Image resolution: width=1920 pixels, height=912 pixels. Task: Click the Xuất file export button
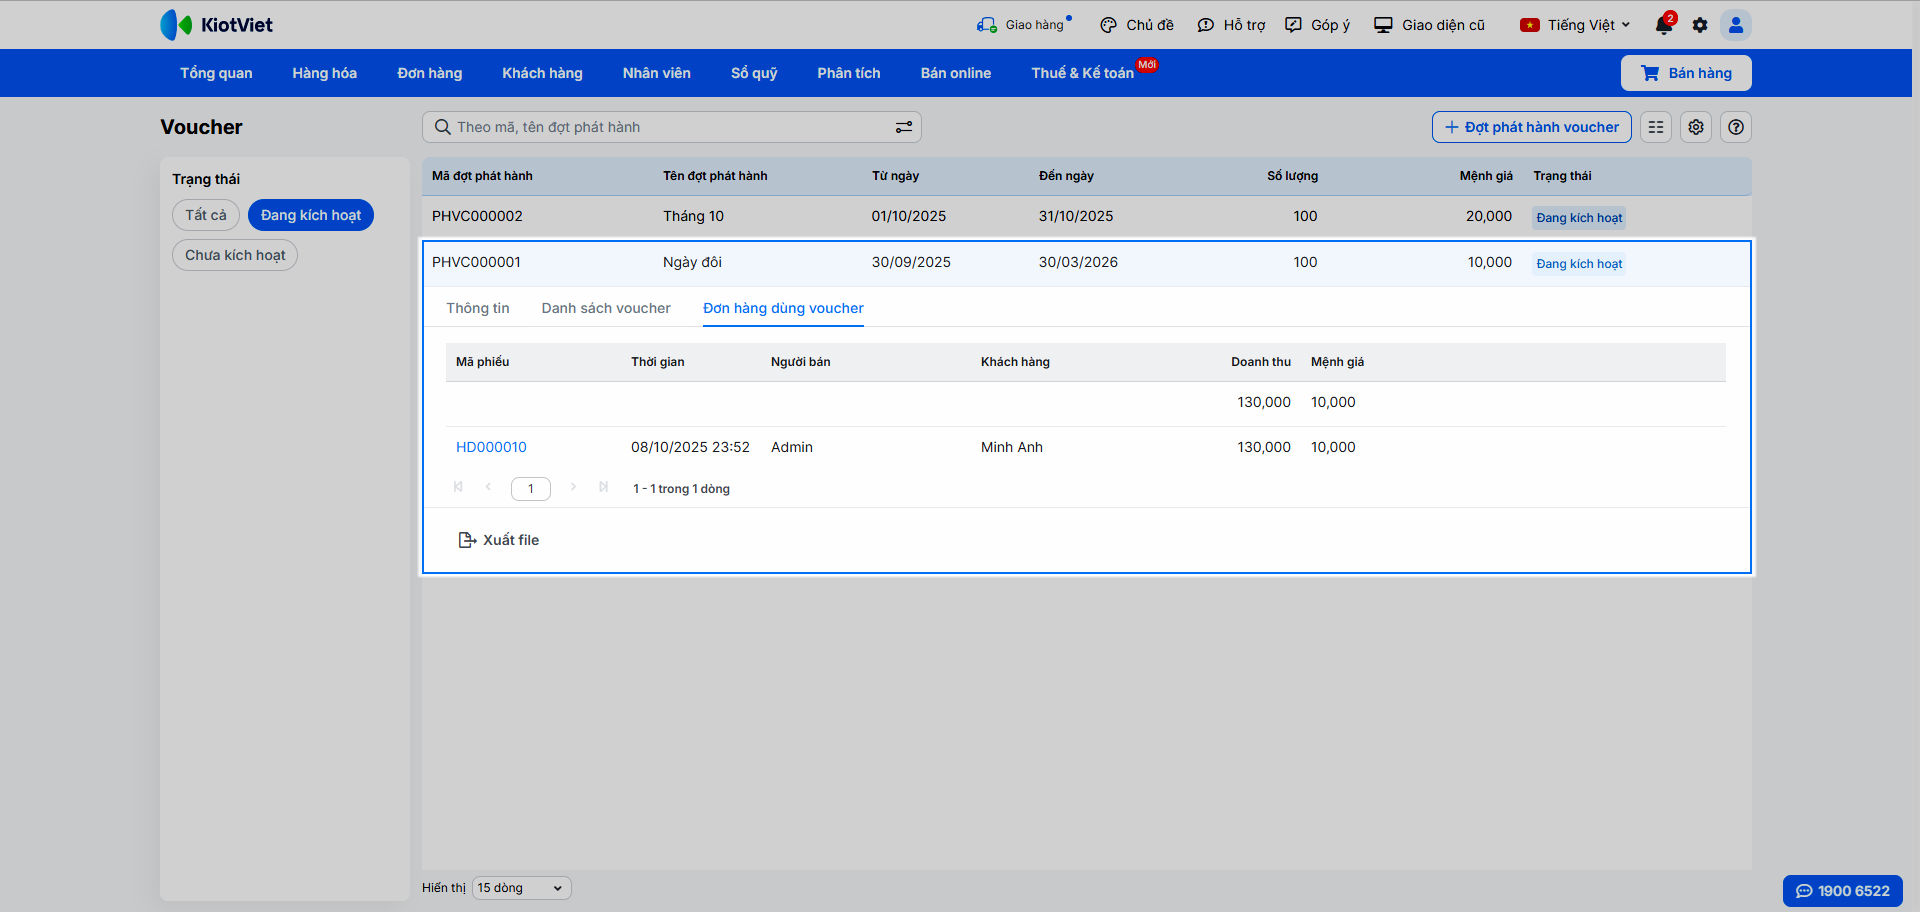(x=499, y=540)
